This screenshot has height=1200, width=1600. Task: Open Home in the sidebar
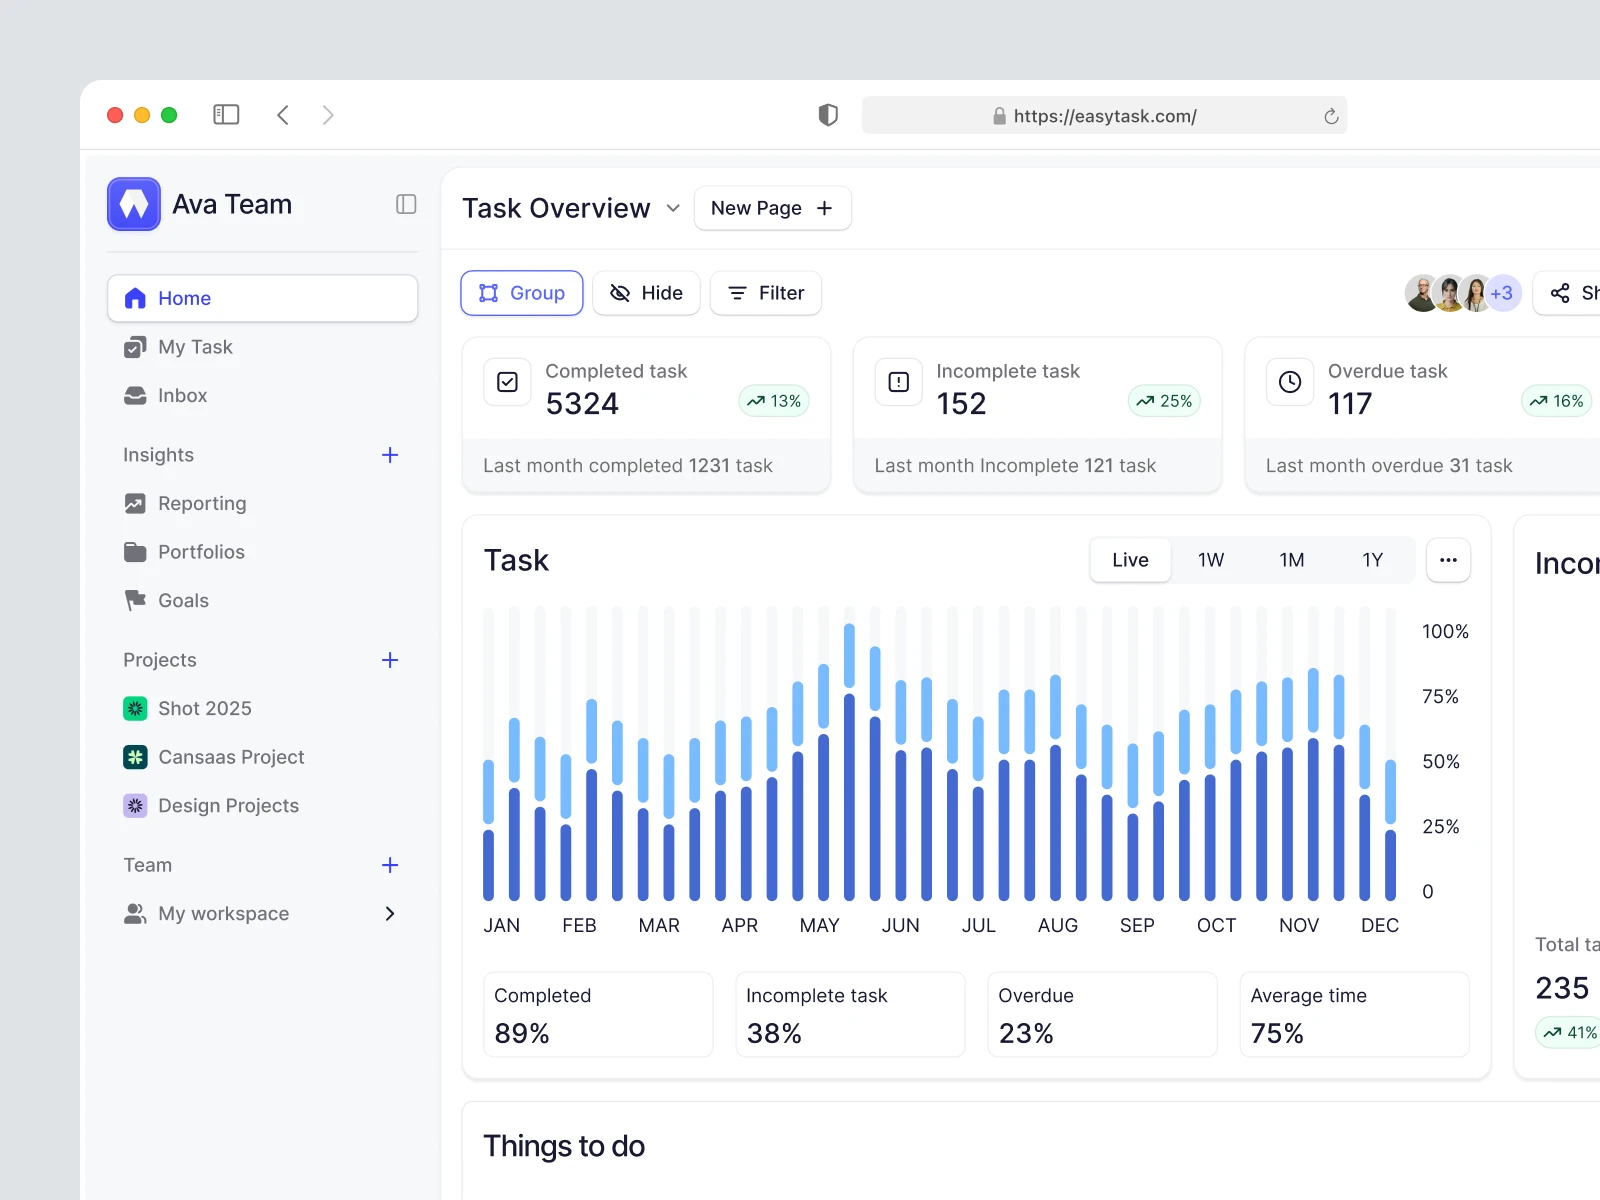coord(262,298)
